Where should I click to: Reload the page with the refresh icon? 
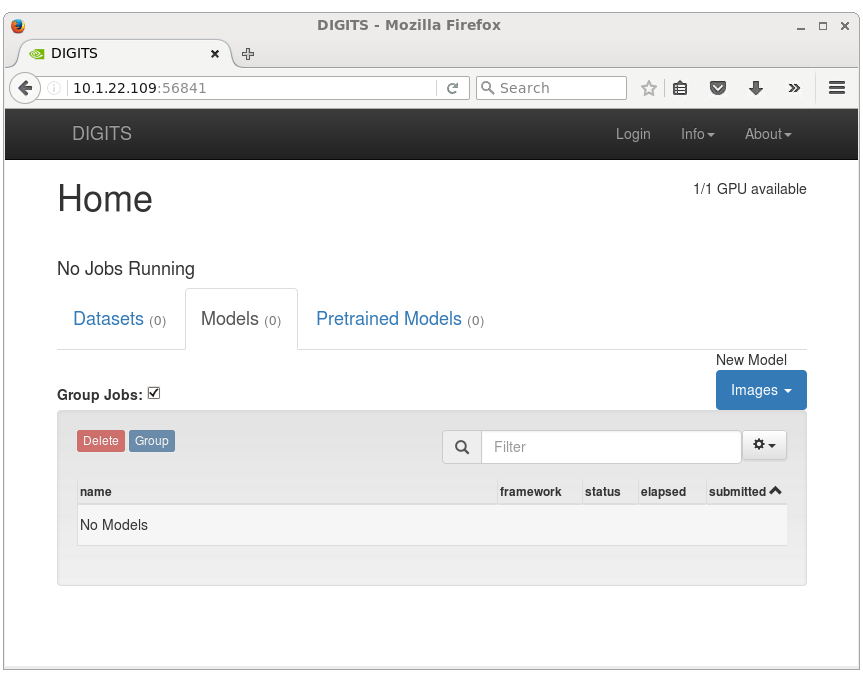pyautogui.click(x=452, y=88)
